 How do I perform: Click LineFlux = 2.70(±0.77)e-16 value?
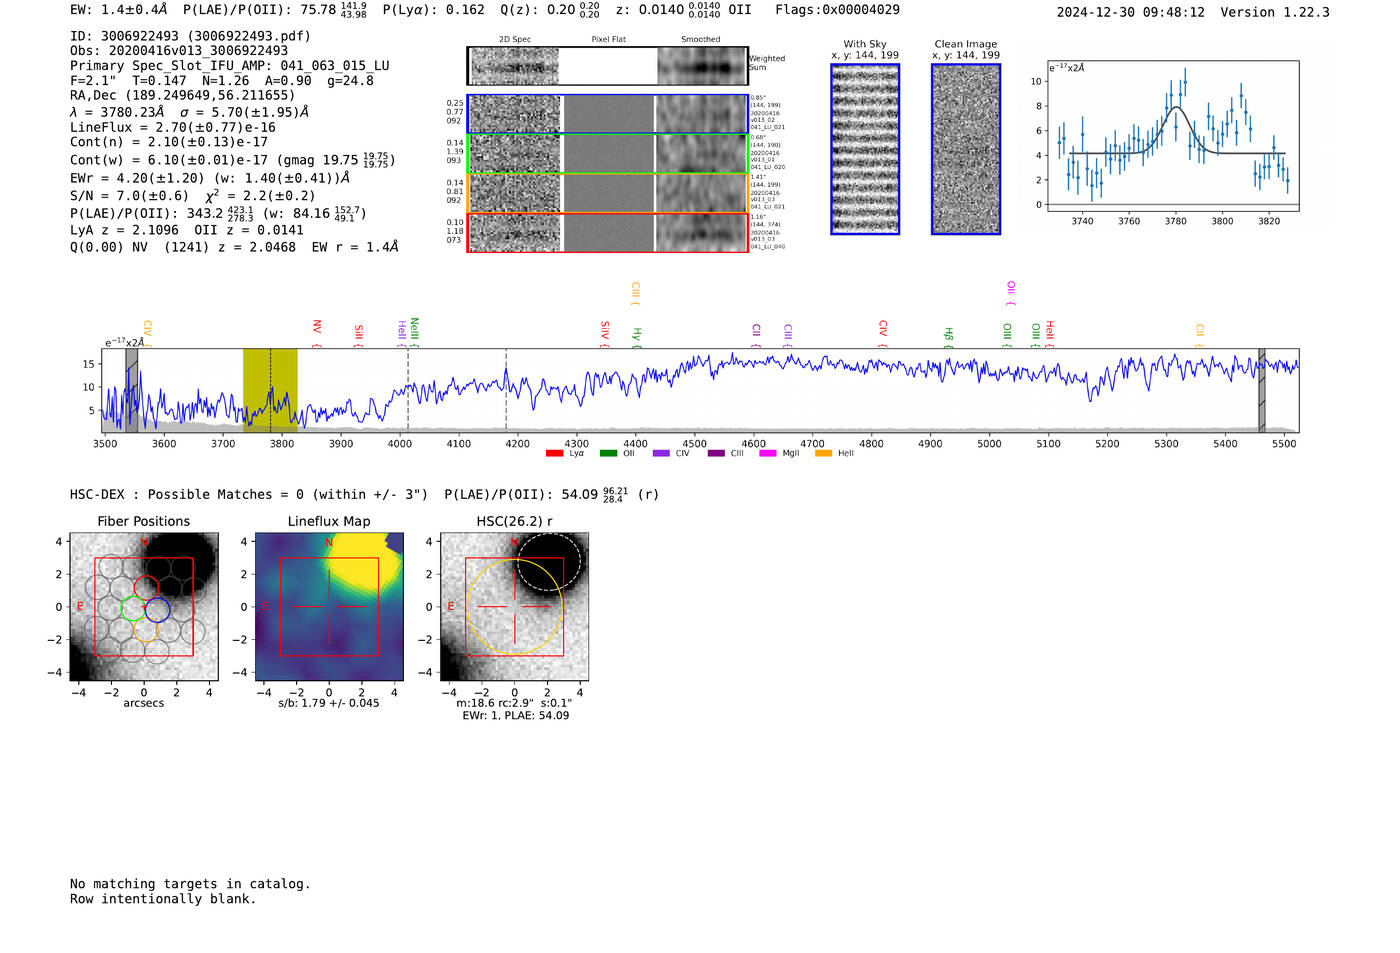pyautogui.click(x=173, y=127)
